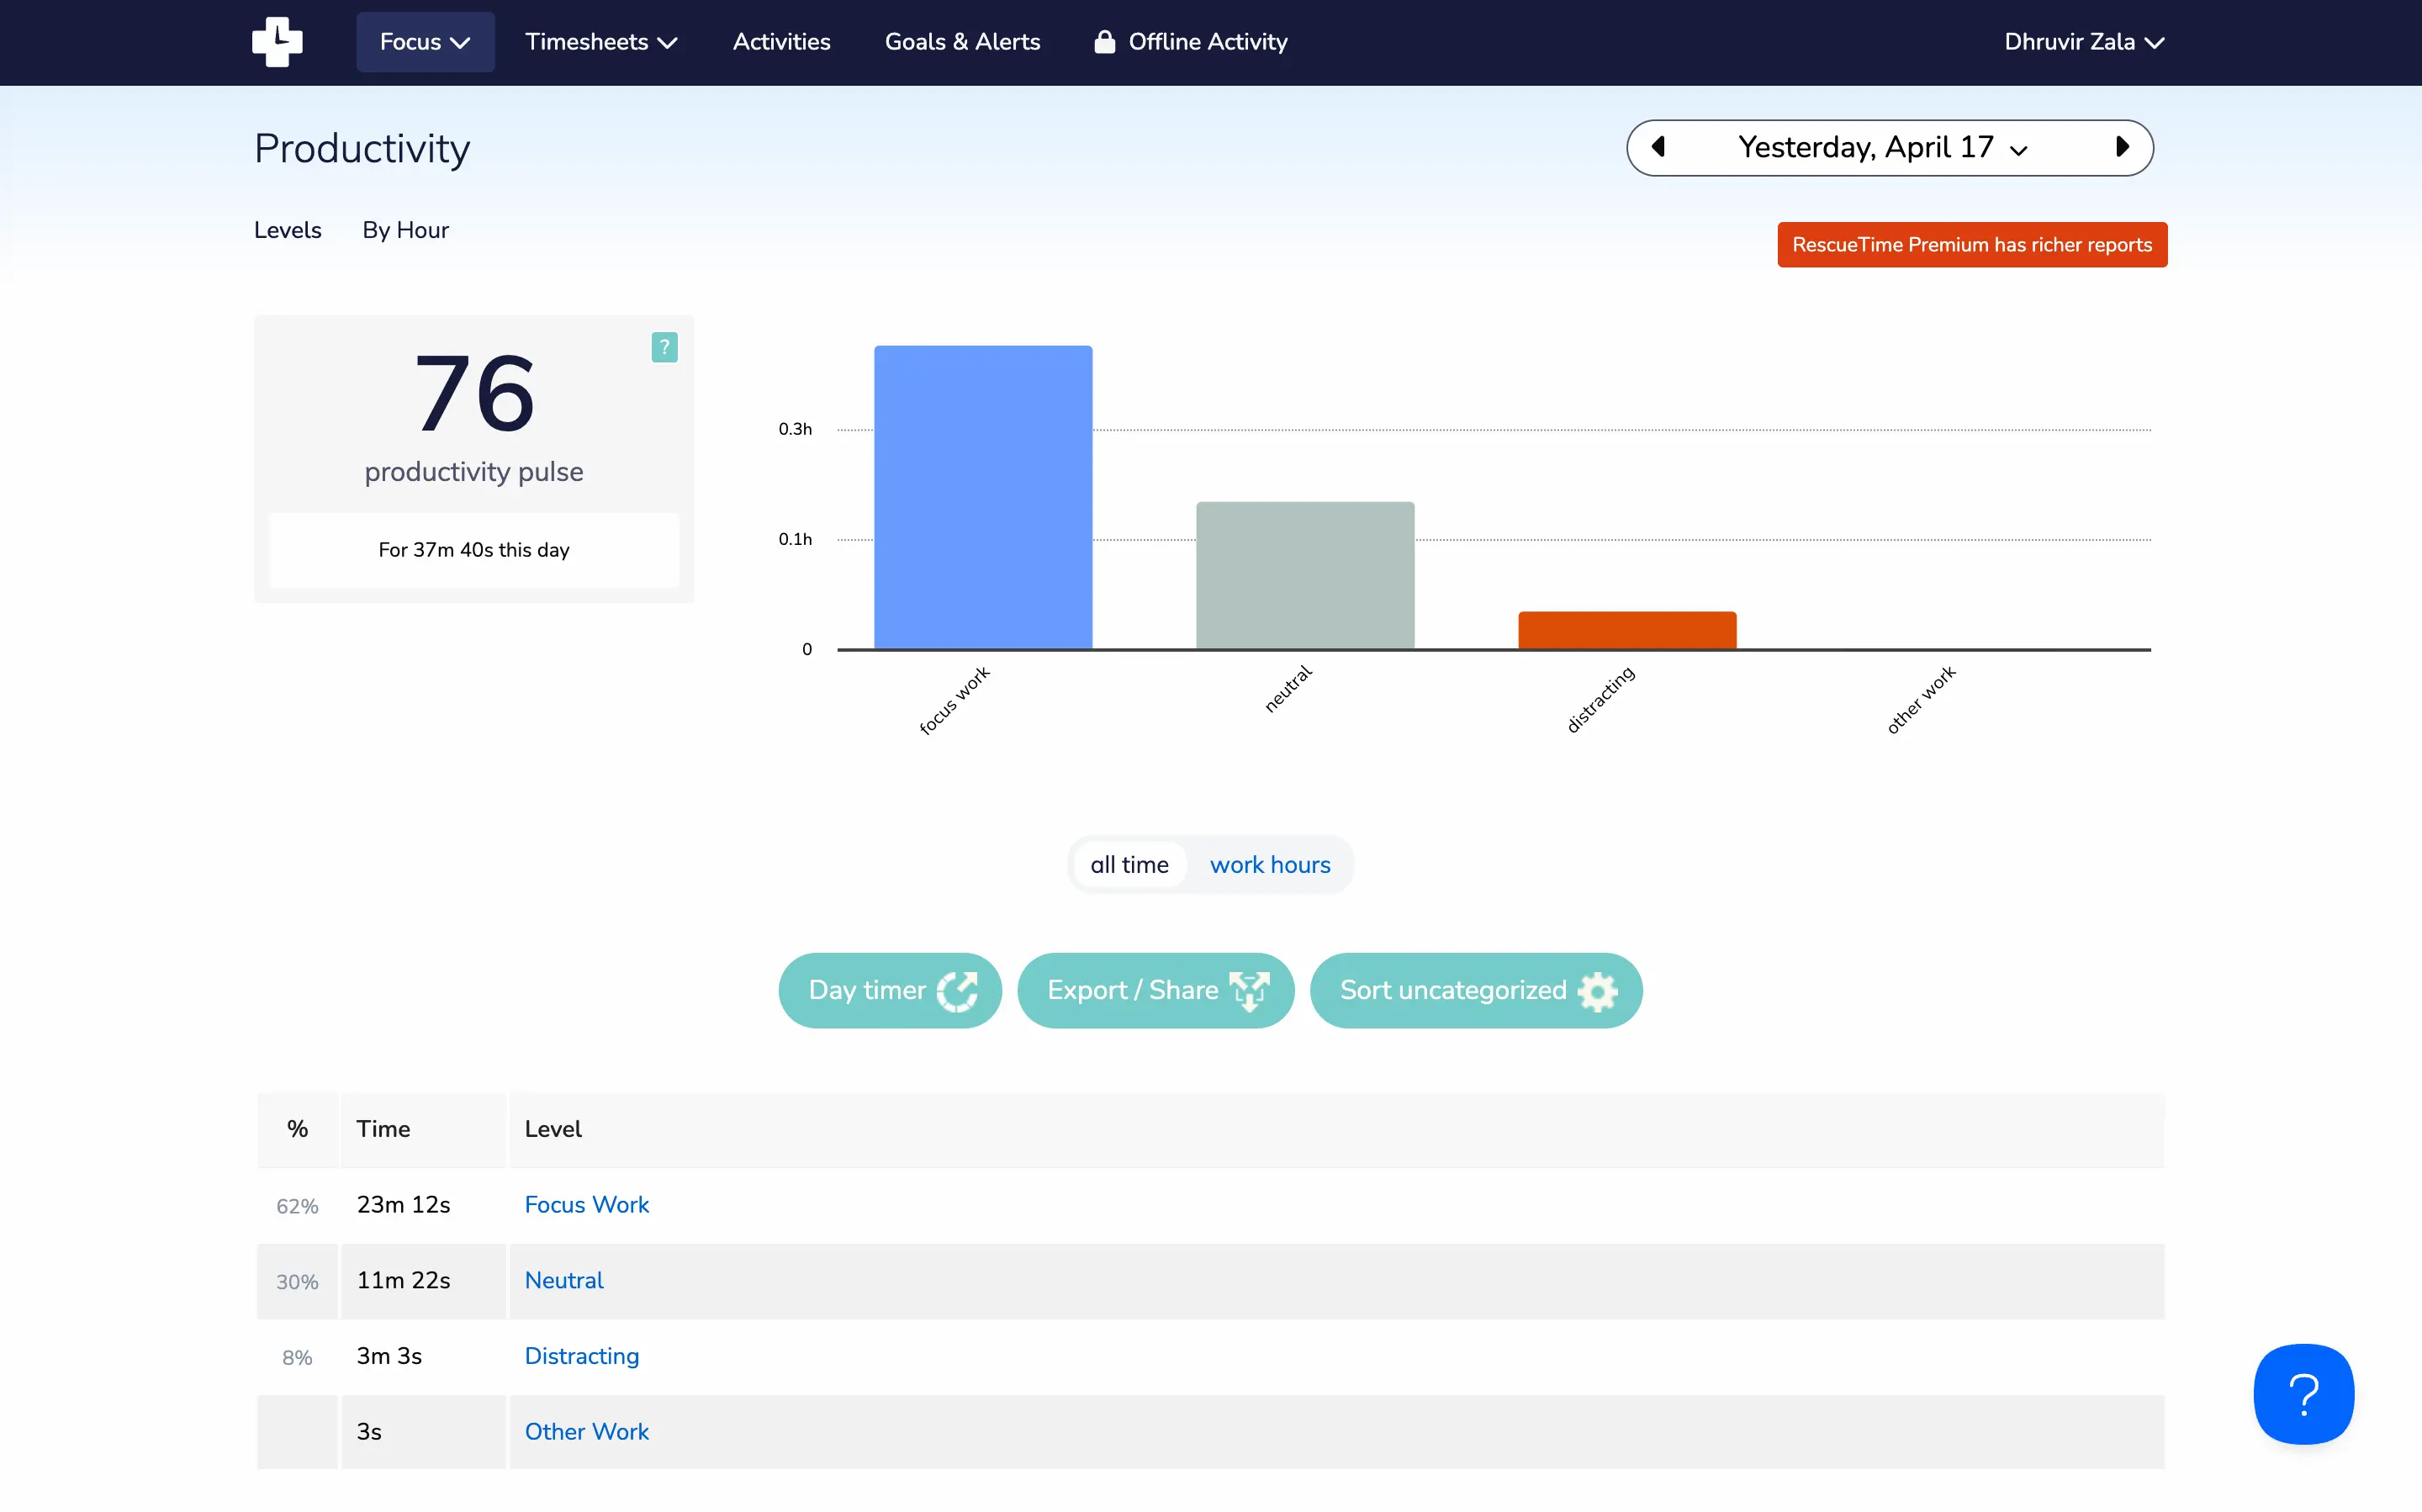Click the RescueTime logo icon
Image resolution: width=2422 pixels, height=1512 pixels.
point(277,42)
